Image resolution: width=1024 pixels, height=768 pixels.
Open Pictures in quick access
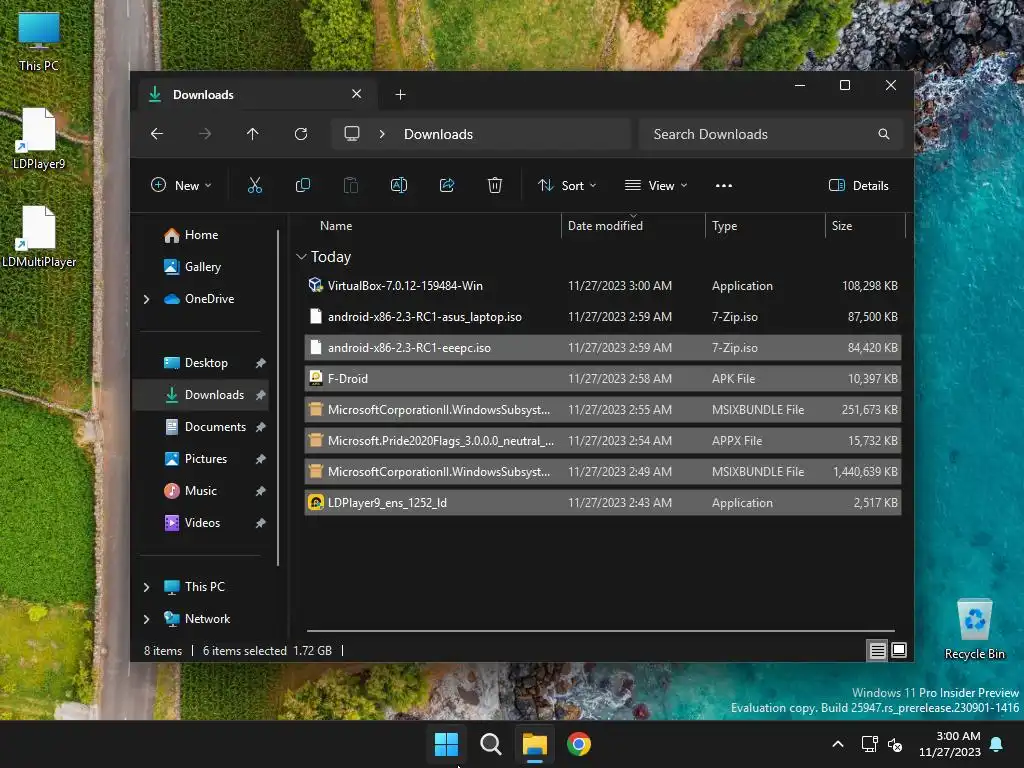[x=206, y=459]
